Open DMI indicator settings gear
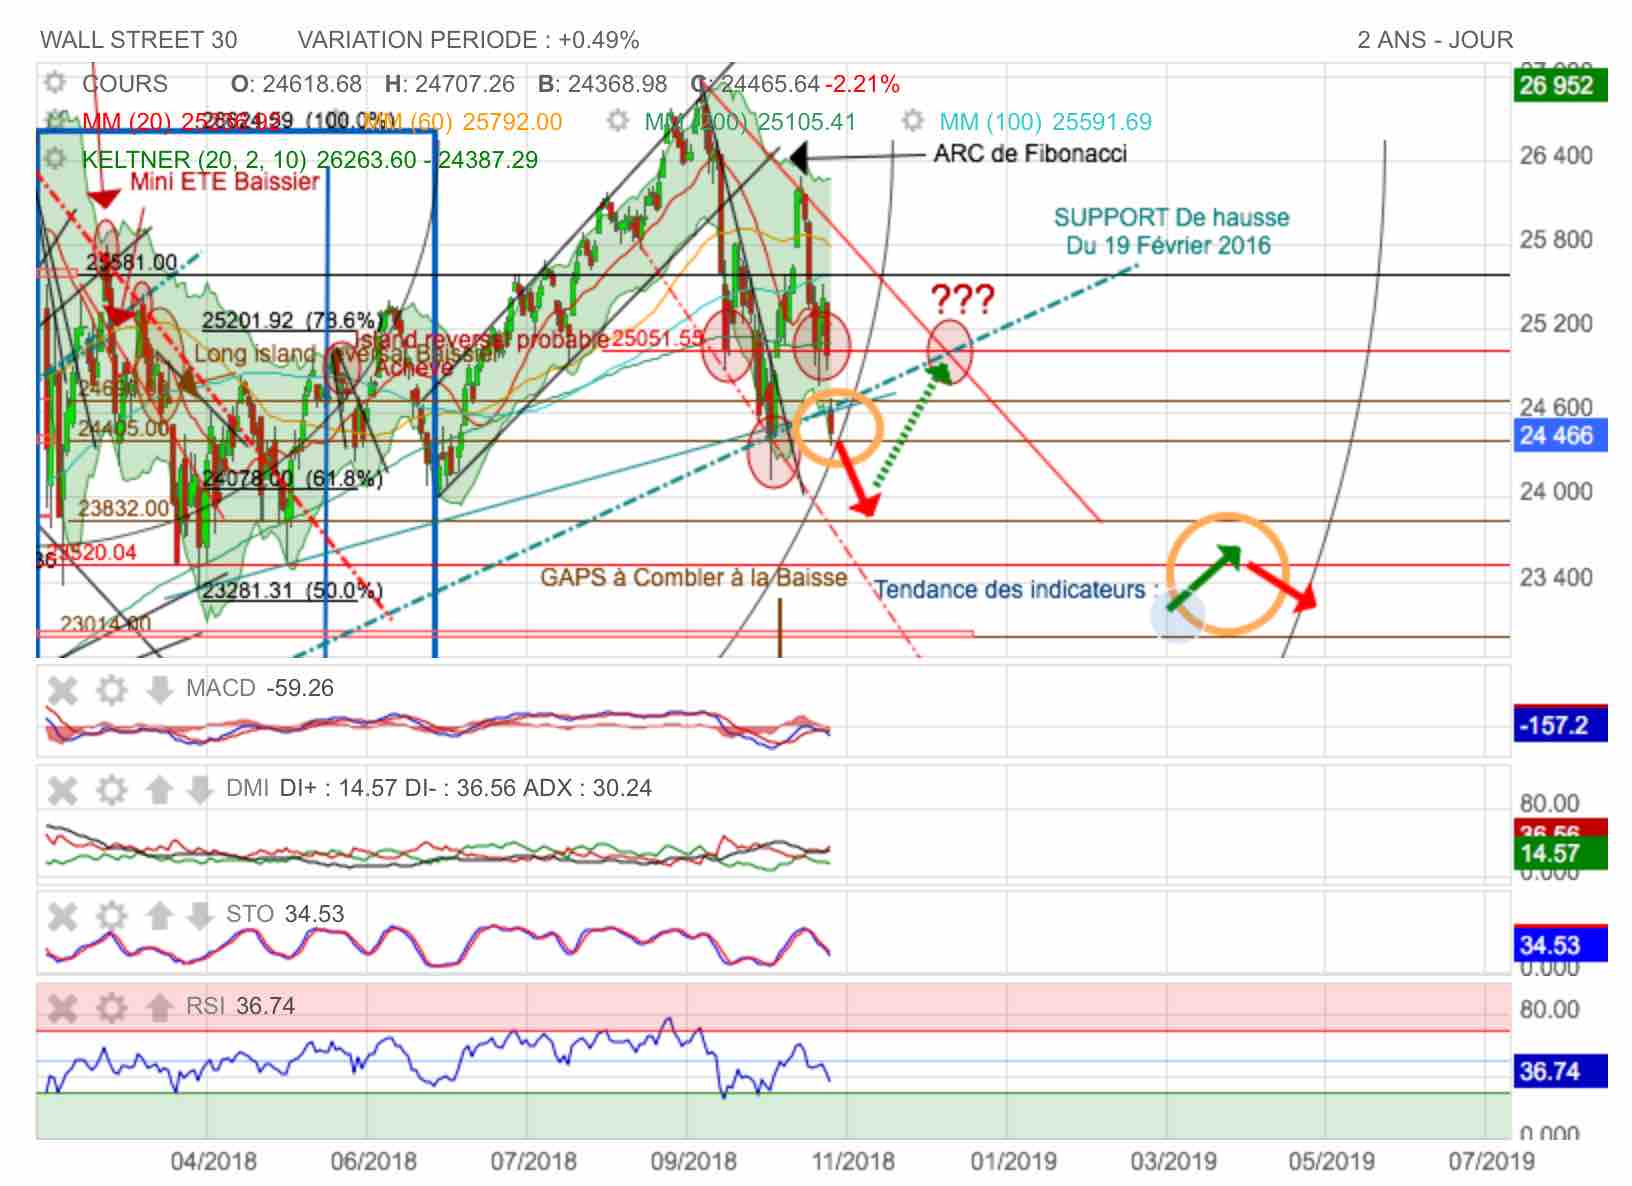 [x=112, y=790]
